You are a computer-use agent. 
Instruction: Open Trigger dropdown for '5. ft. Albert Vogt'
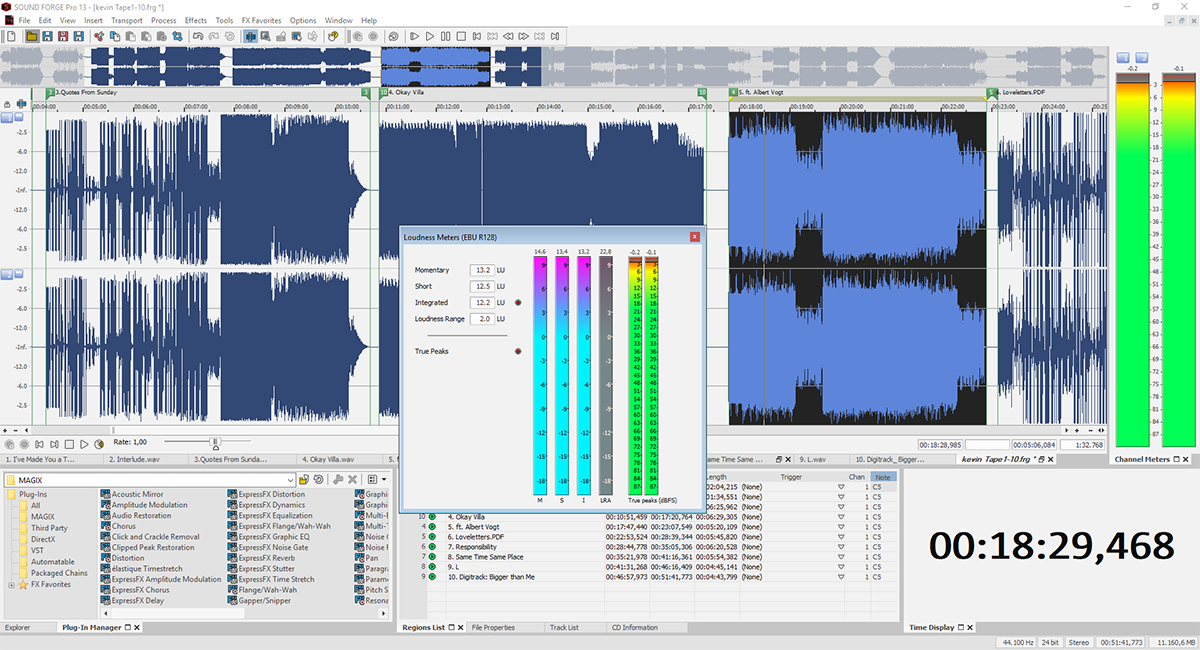click(x=842, y=526)
